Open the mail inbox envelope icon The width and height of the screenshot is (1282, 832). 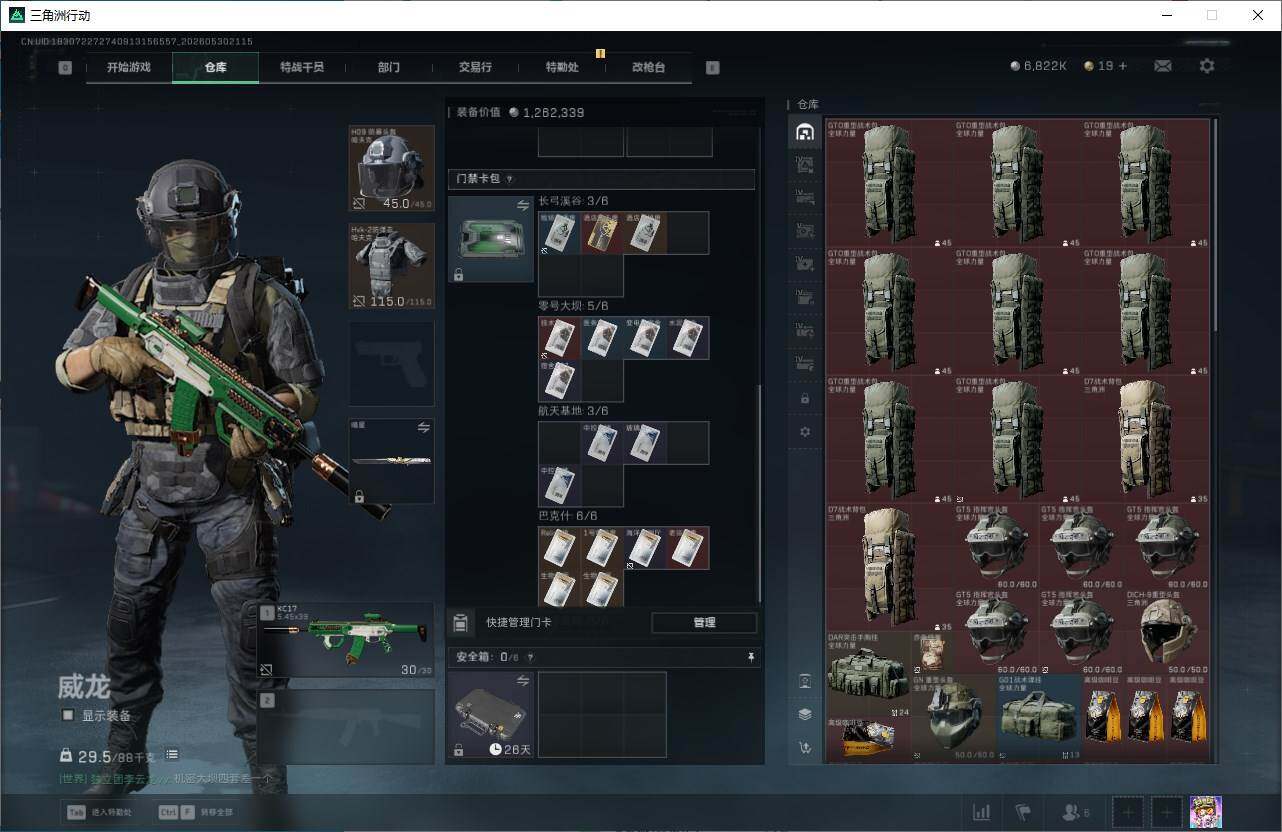(1162, 66)
